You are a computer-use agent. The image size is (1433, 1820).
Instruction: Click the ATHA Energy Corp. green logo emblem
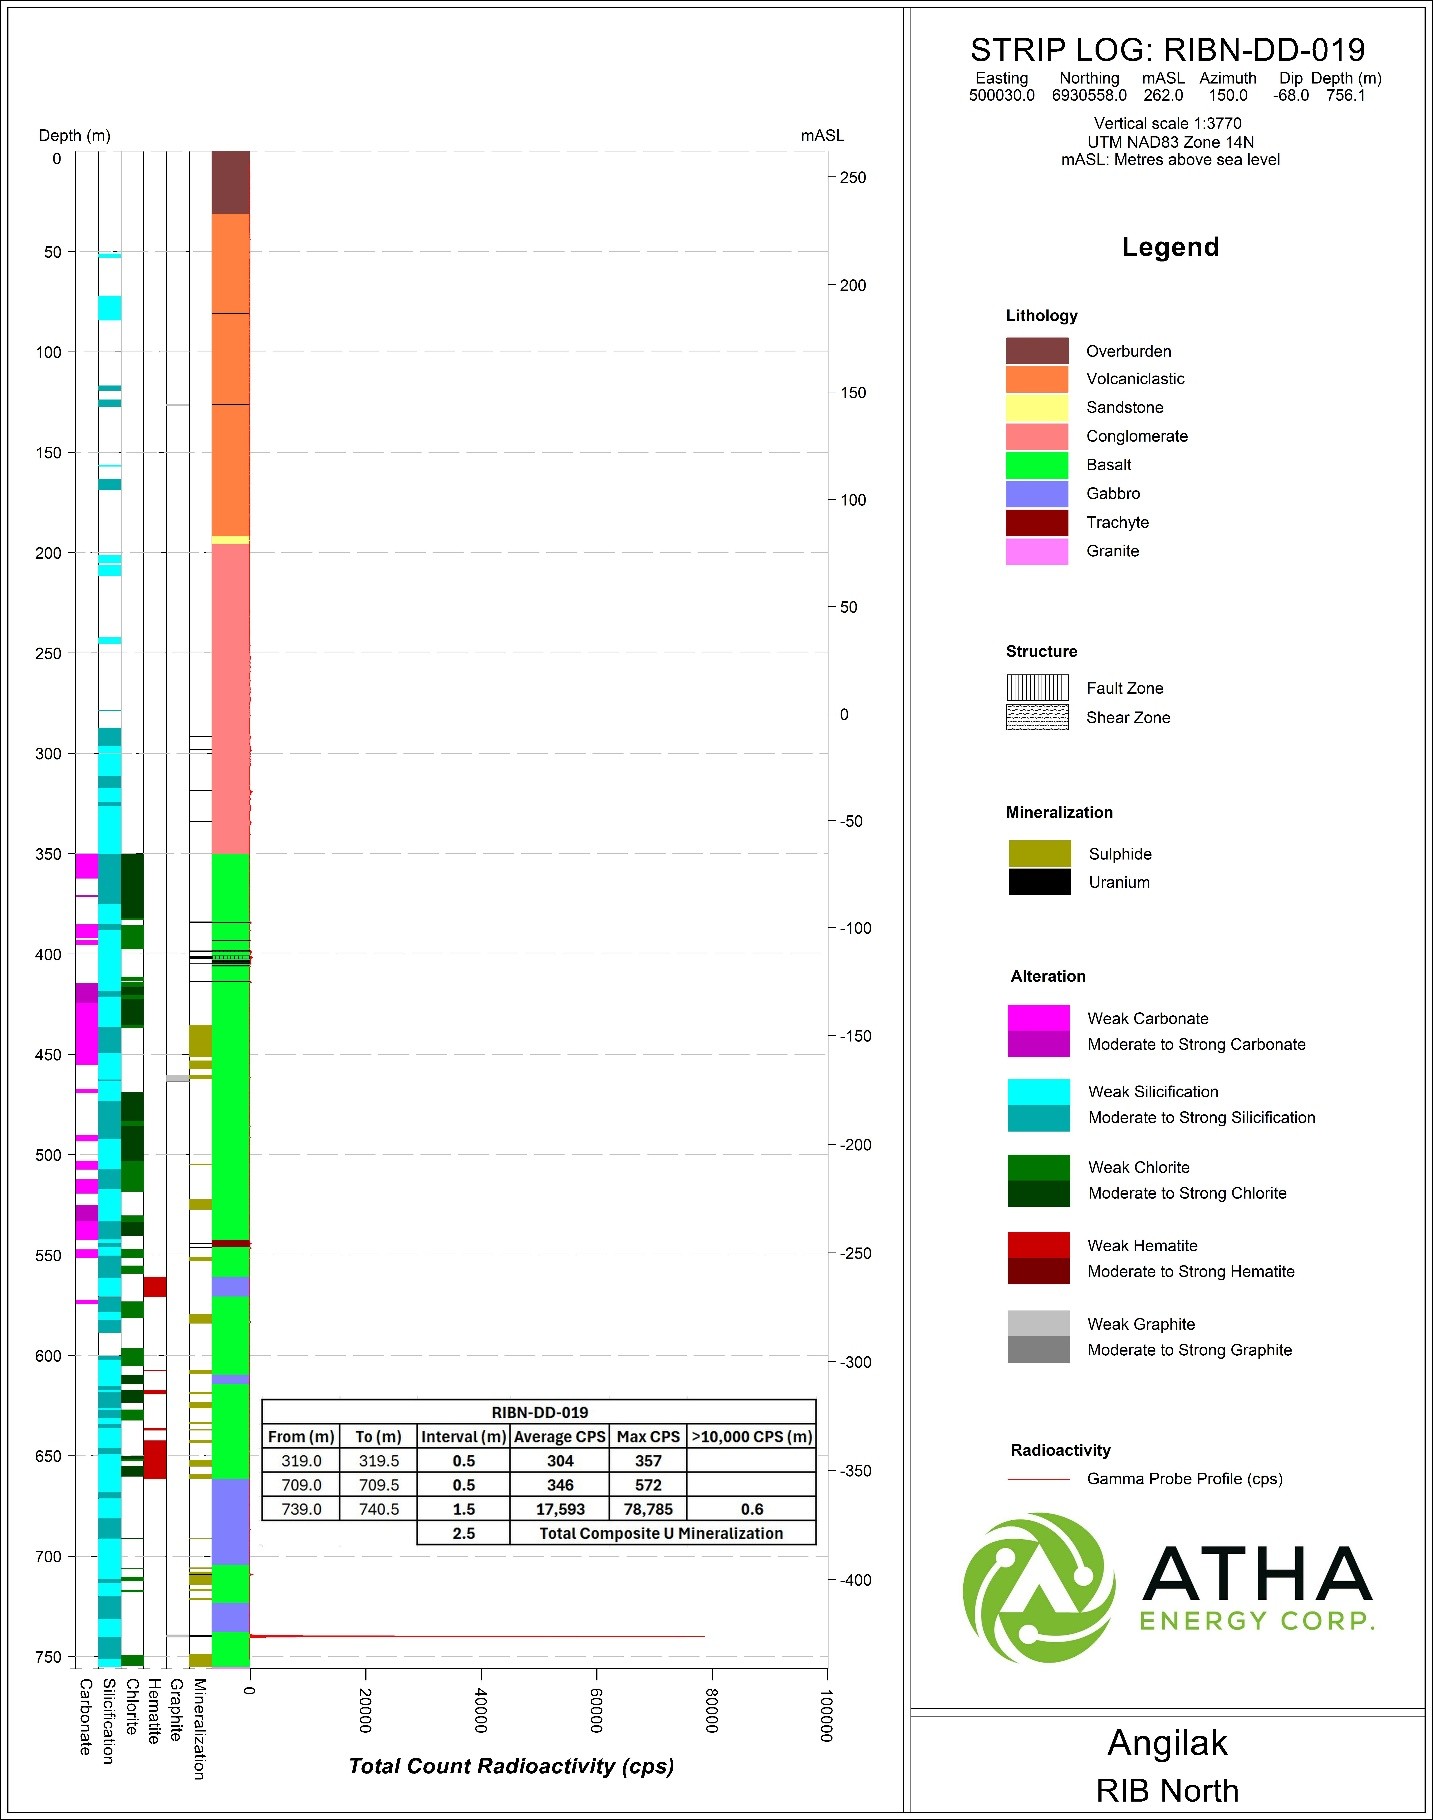pyautogui.click(x=1039, y=1587)
